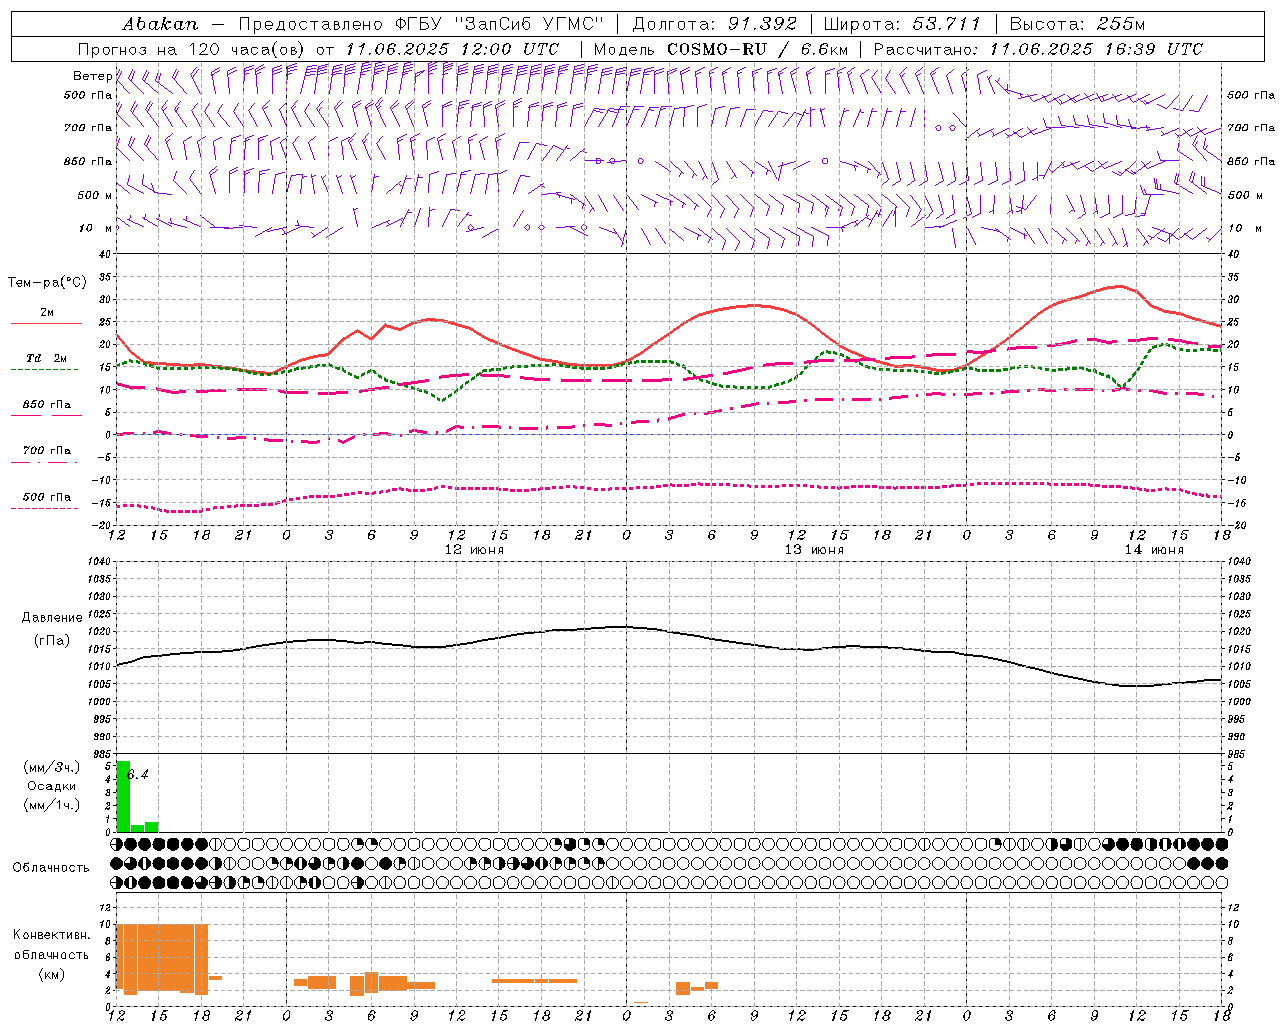Image resolution: width=1280 pixels, height=1024 pixels.
Task: Select the "Широта: 53.711" header text
Action: pyautogui.click(x=902, y=24)
